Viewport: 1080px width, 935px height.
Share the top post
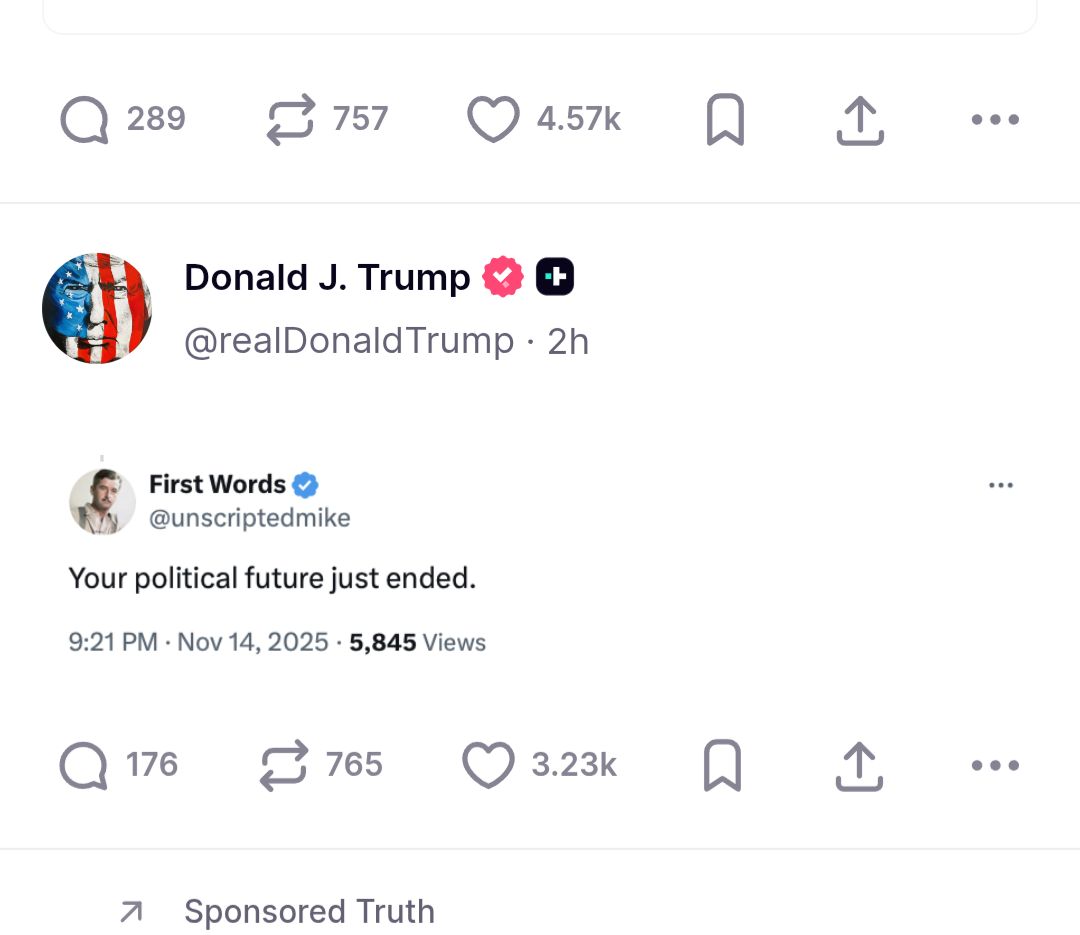860,120
